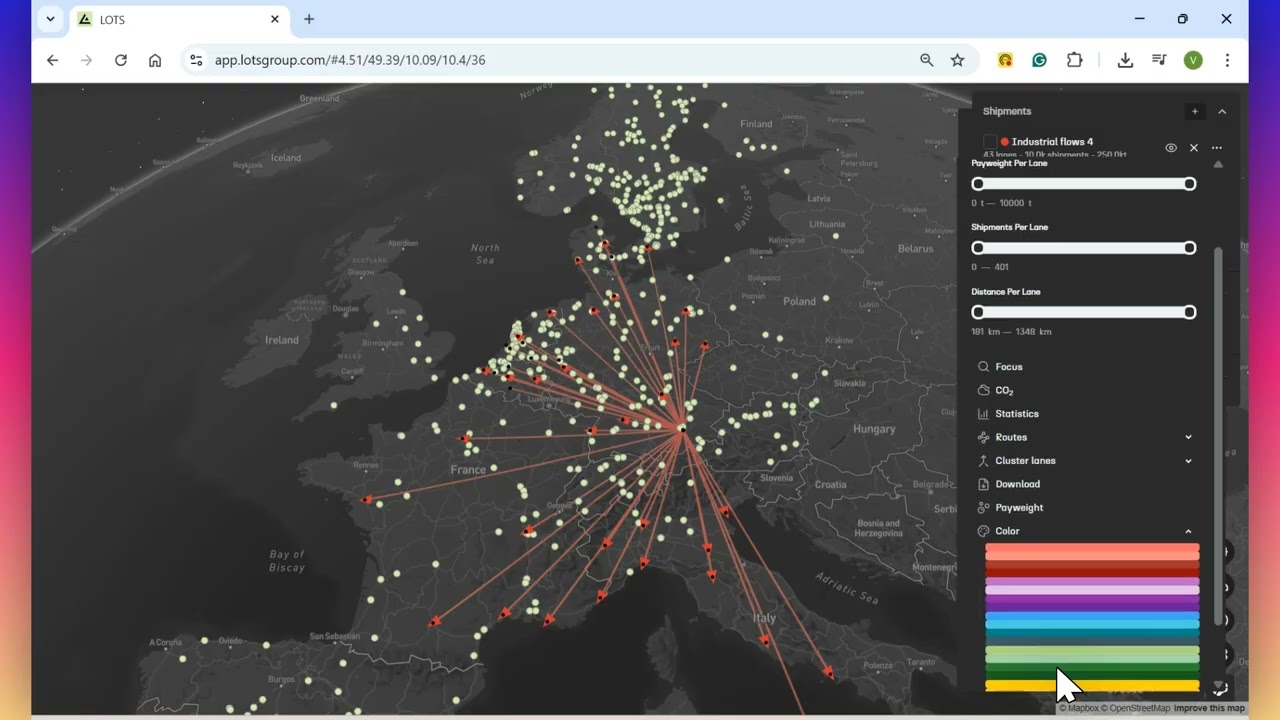
Task: Click the Shipments Per Lane maximum handle
Action: (1190, 248)
